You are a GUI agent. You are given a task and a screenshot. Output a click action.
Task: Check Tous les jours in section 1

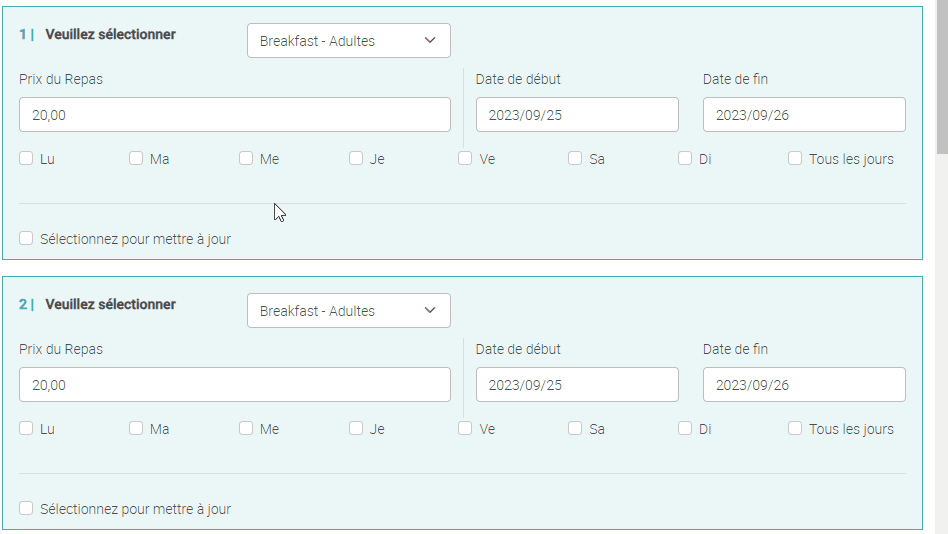795,158
